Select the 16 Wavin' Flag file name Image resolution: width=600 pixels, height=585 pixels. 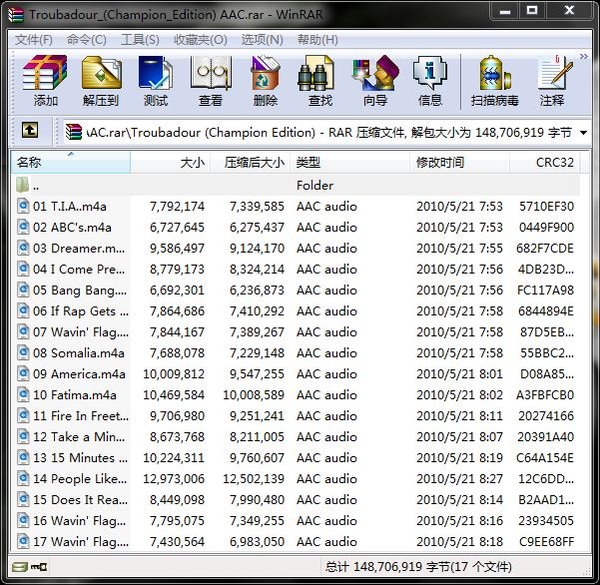pyautogui.click(x=79, y=520)
